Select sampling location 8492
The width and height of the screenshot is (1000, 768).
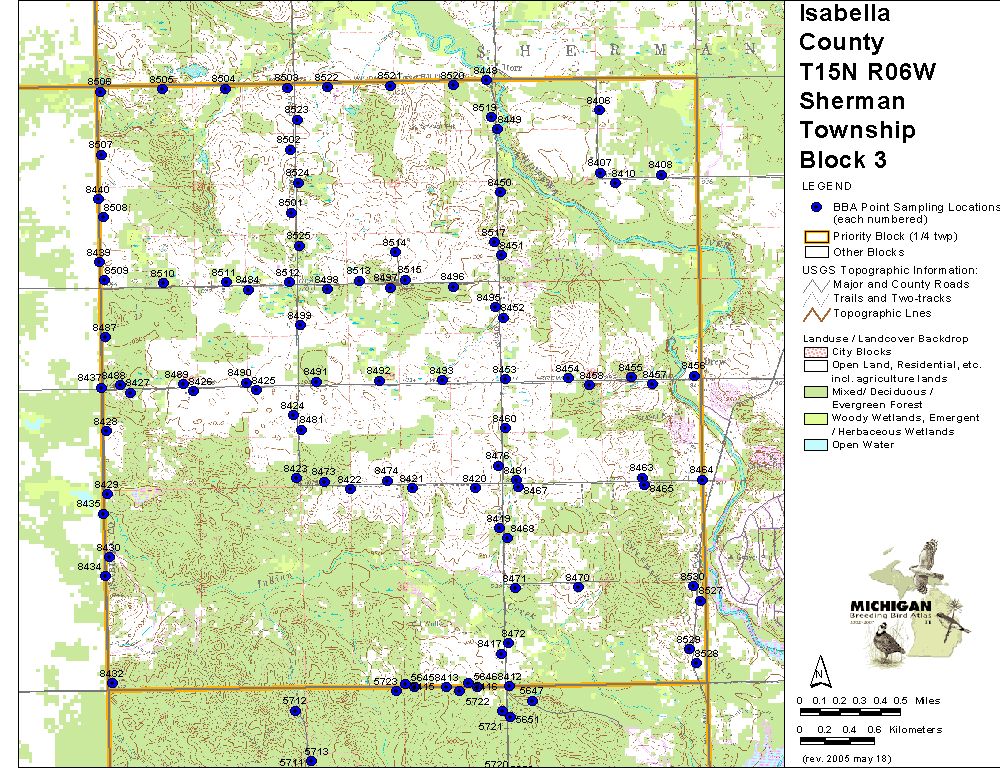pyautogui.click(x=380, y=380)
